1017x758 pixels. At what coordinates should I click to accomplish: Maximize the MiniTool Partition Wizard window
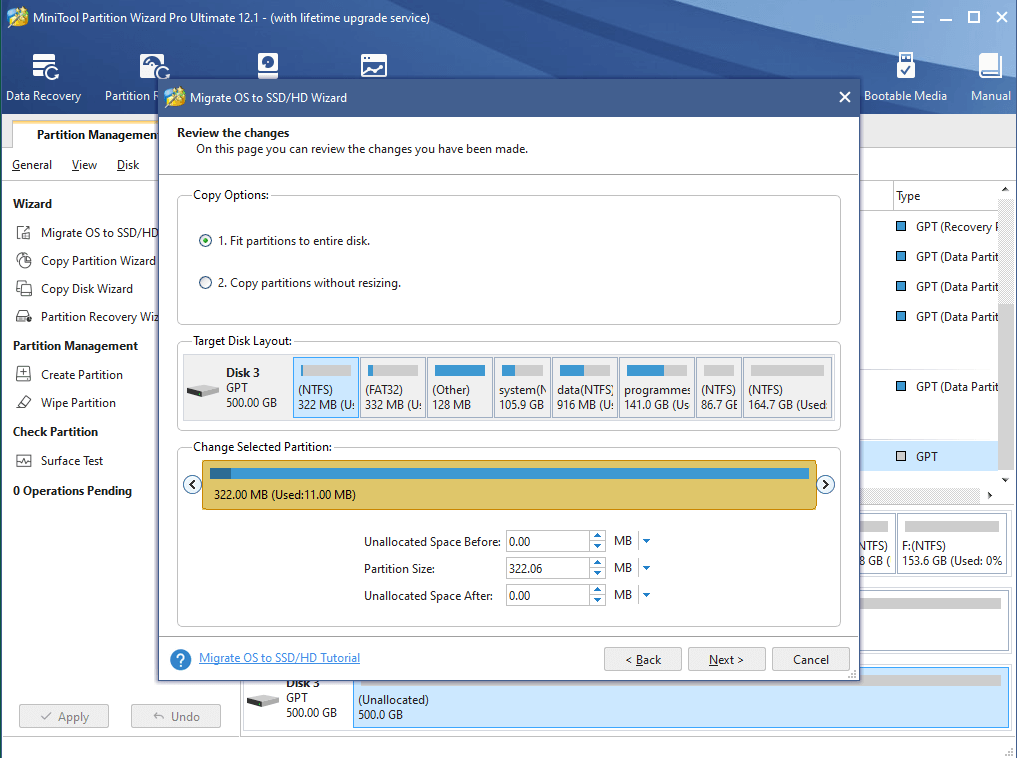click(x=974, y=18)
